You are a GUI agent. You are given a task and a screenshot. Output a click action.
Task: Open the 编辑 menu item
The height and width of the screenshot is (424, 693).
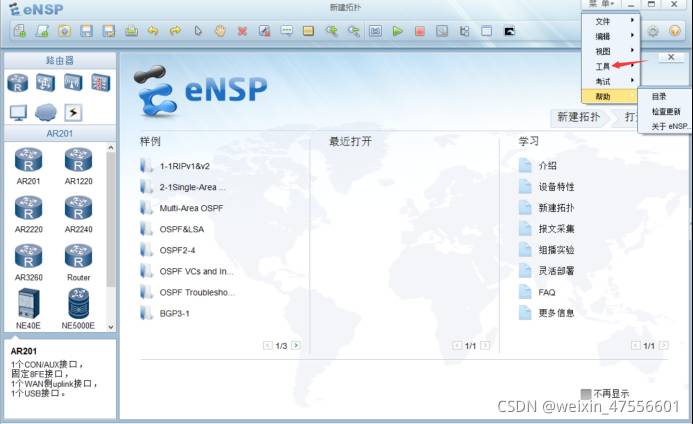point(610,36)
